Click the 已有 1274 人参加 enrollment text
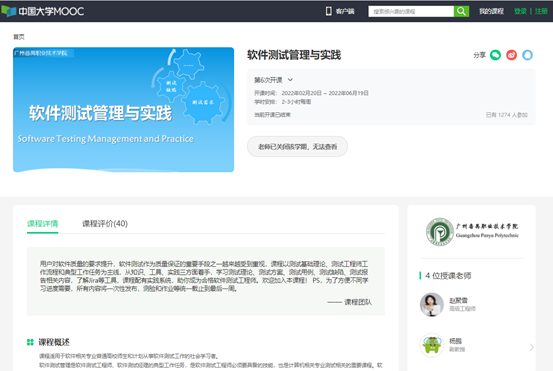Viewport: 553px width, 371px height. [x=506, y=115]
